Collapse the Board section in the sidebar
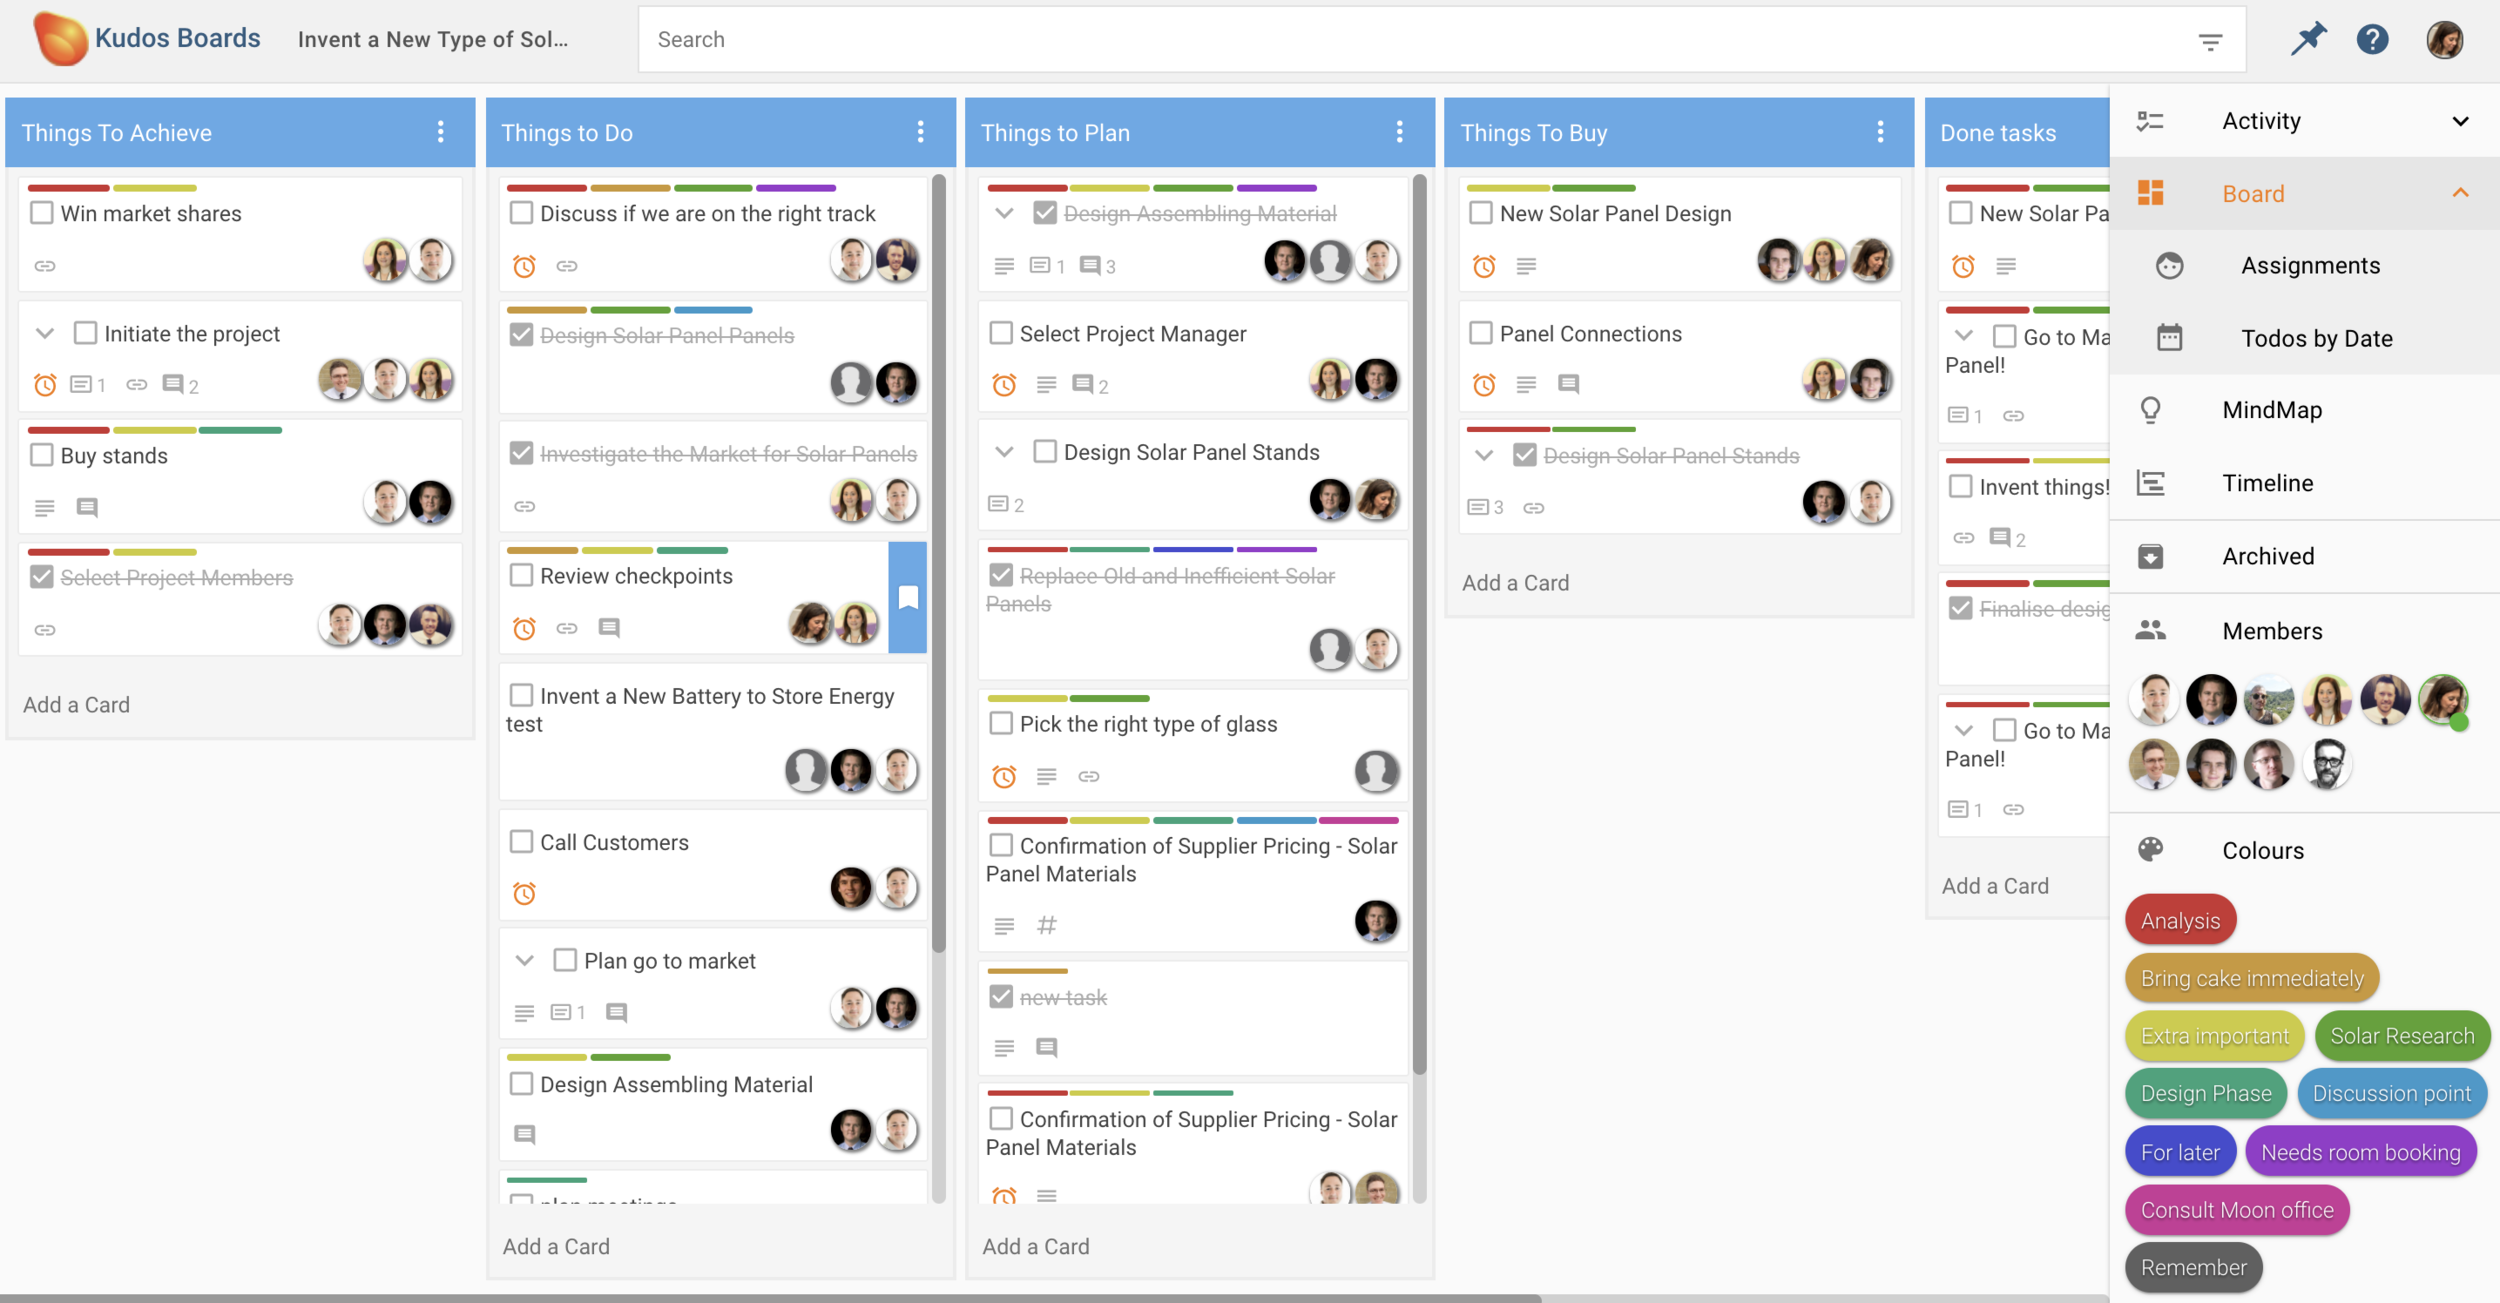This screenshot has width=2500, height=1303. pos(2462,192)
